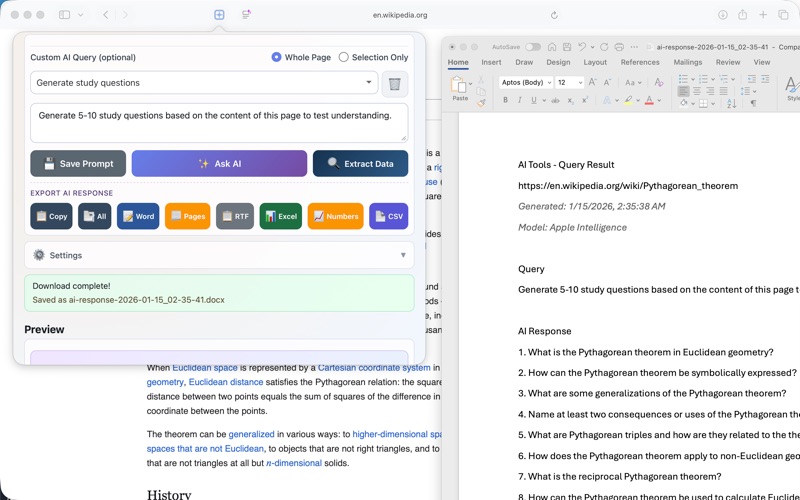The width and height of the screenshot is (800, 500).
Task: Apply subscript in Word ribbon
Action: [570, 101]
